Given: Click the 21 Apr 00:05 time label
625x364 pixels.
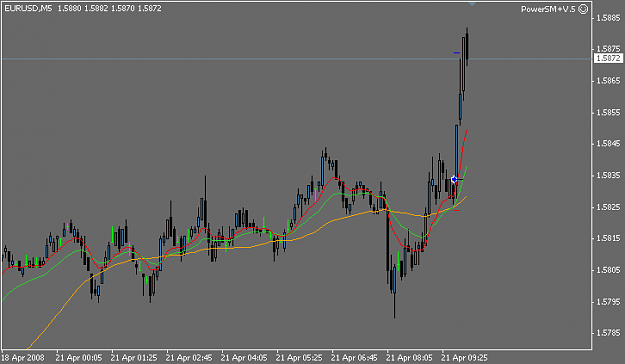Looking at the screenshot, I should [x=79, y=358].
